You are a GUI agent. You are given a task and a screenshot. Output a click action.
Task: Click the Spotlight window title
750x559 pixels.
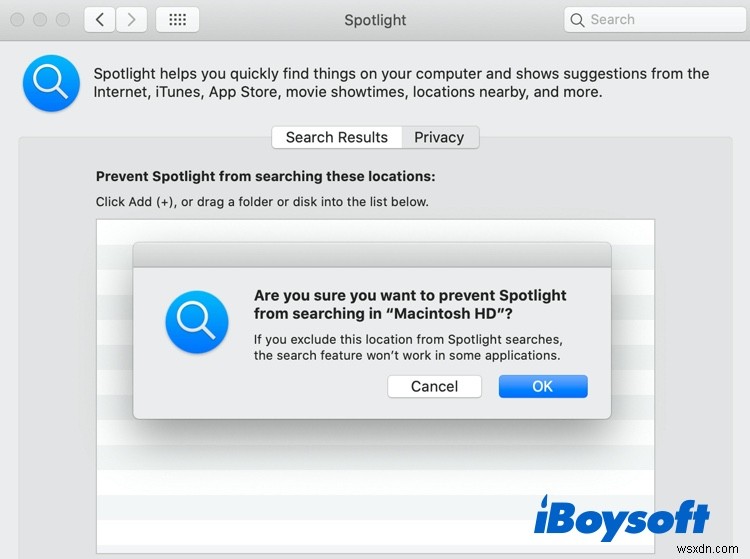(x=375, y=20)
